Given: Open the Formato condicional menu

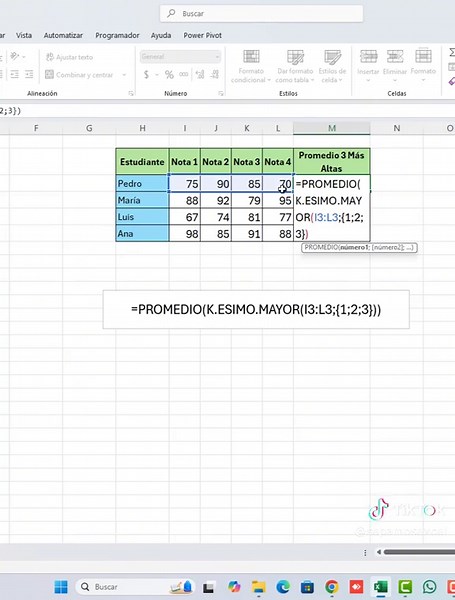Looking at the screenshot, I should (251, 67).
